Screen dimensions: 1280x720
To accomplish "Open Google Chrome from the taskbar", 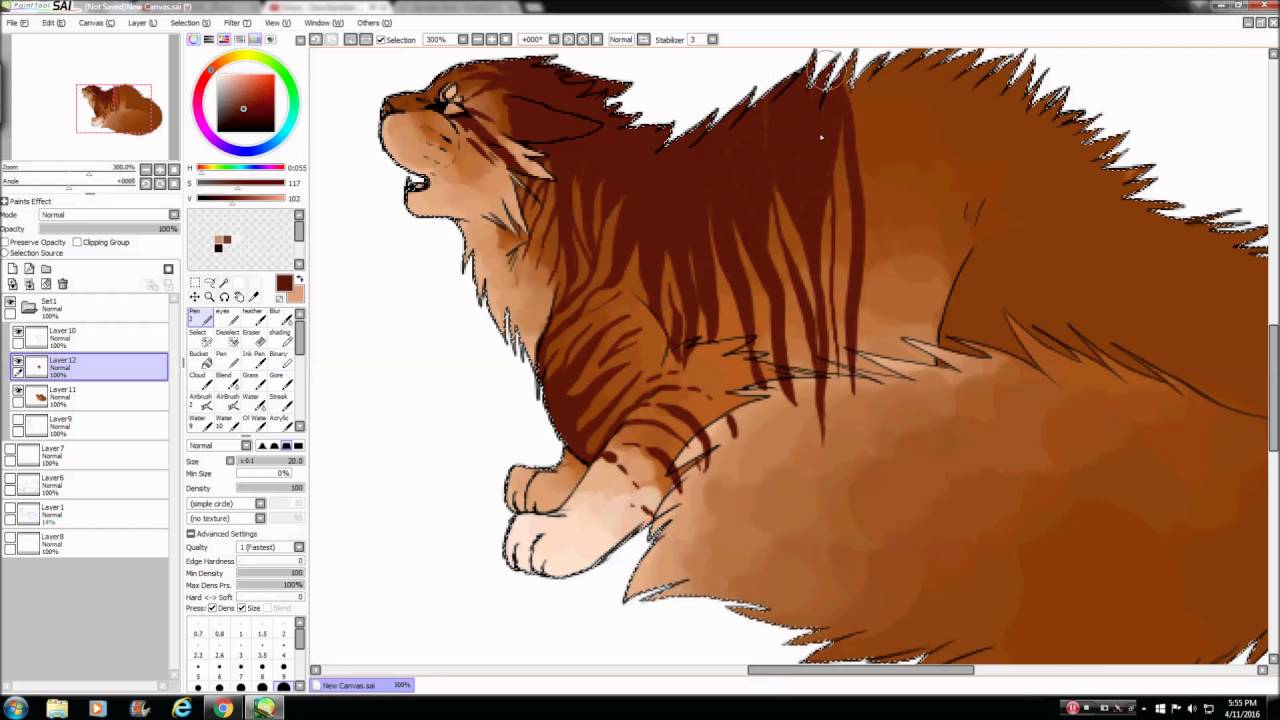I will tap(222, 708).
